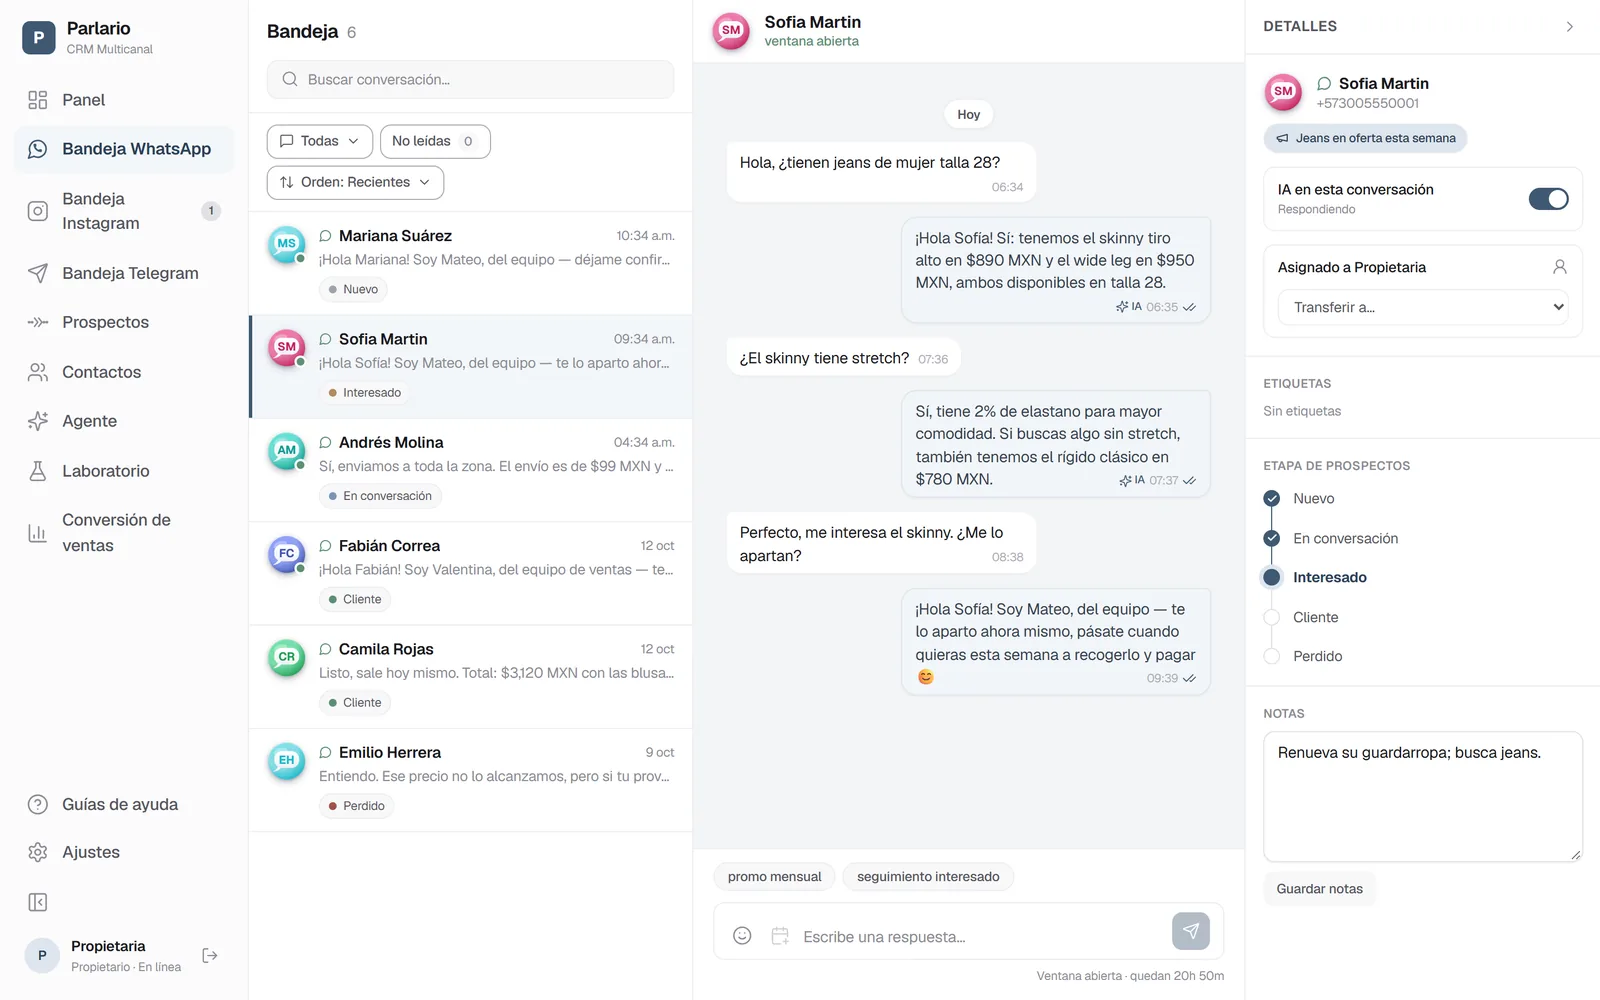This screenshot has width=1600, height=1000.
Task: Select the Perdido prospect stage
Action: [x=1303, y=656]
